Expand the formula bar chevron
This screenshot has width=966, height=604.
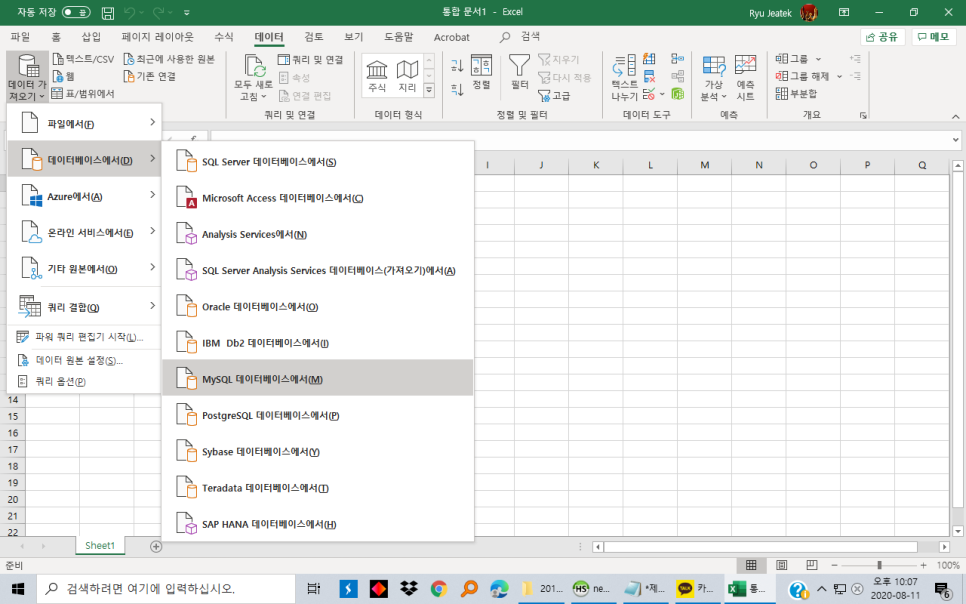(x=956, y=140)
